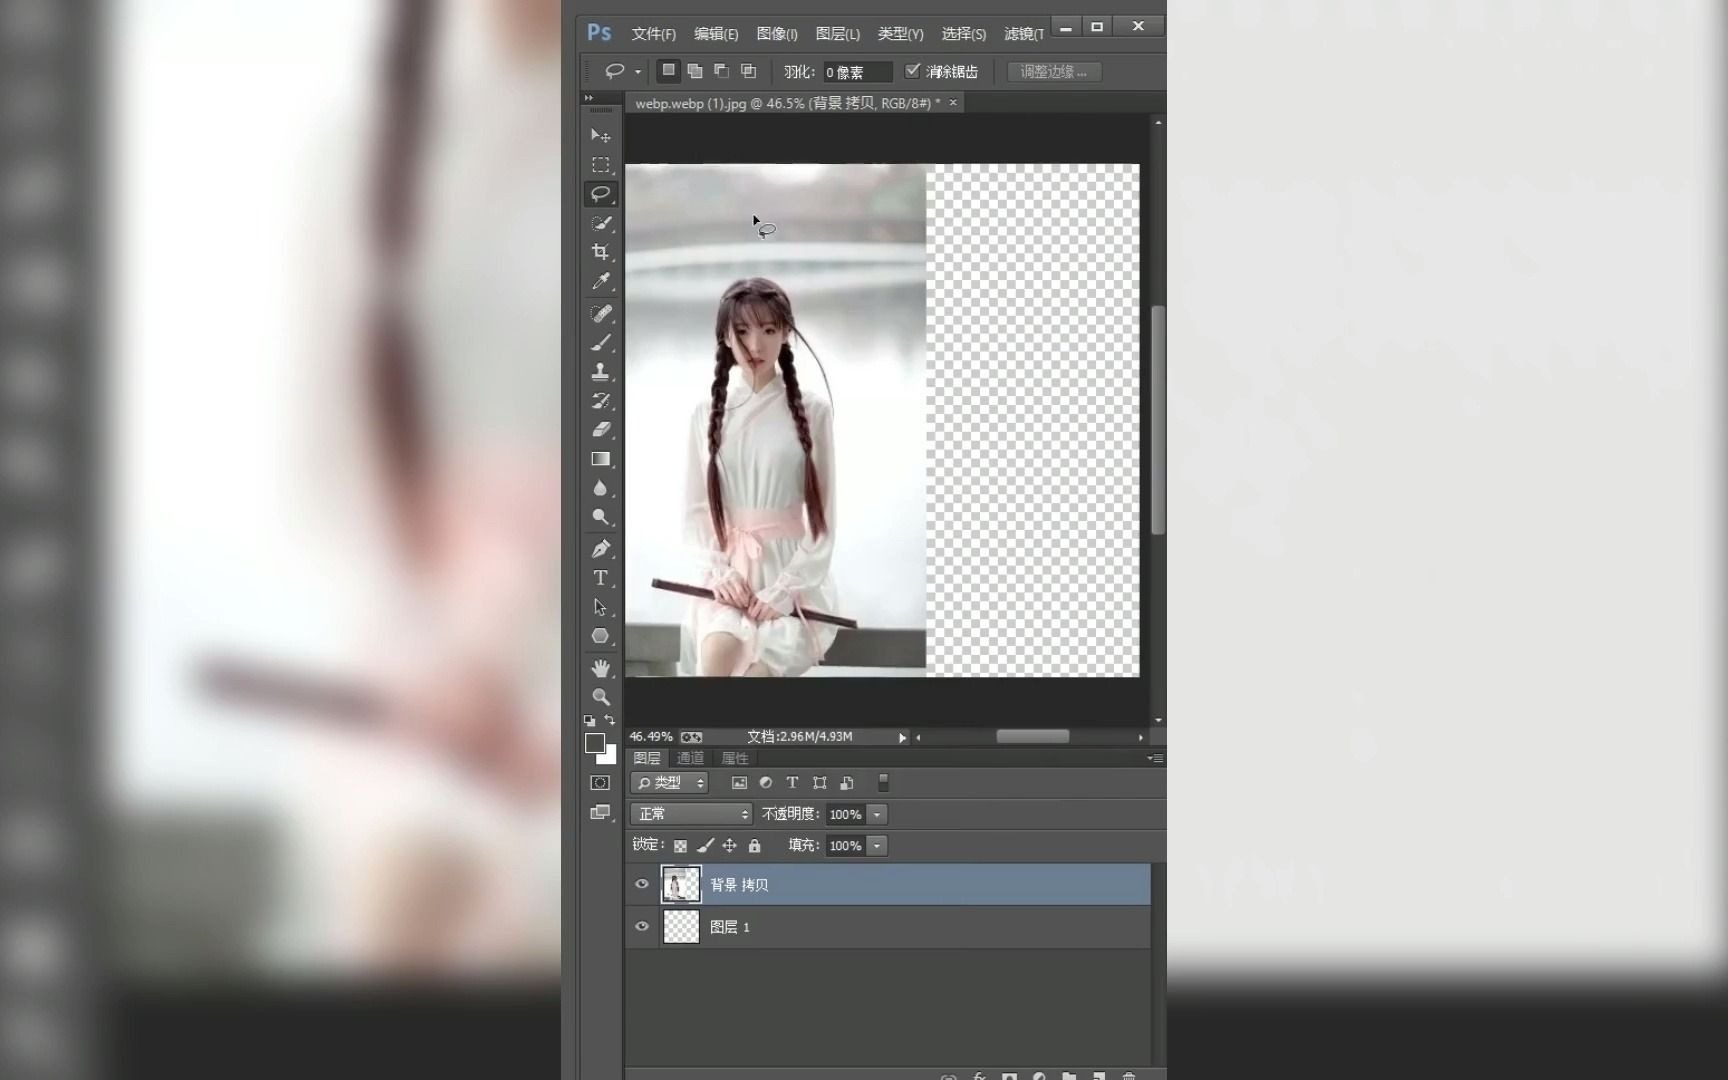Hide the 图层 1 layer

pos(642,926)
